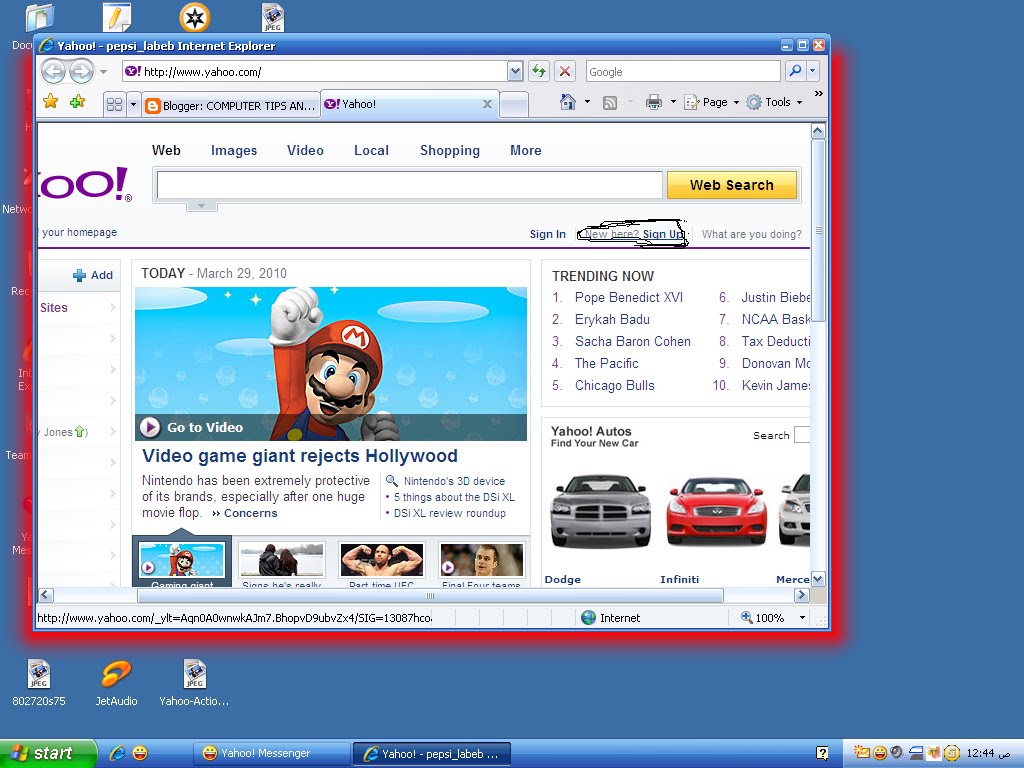Image resolution: width=1024 pixels, height=768 pixels.
Task: Click the Windows start button
Action: (x=48, y=754)
